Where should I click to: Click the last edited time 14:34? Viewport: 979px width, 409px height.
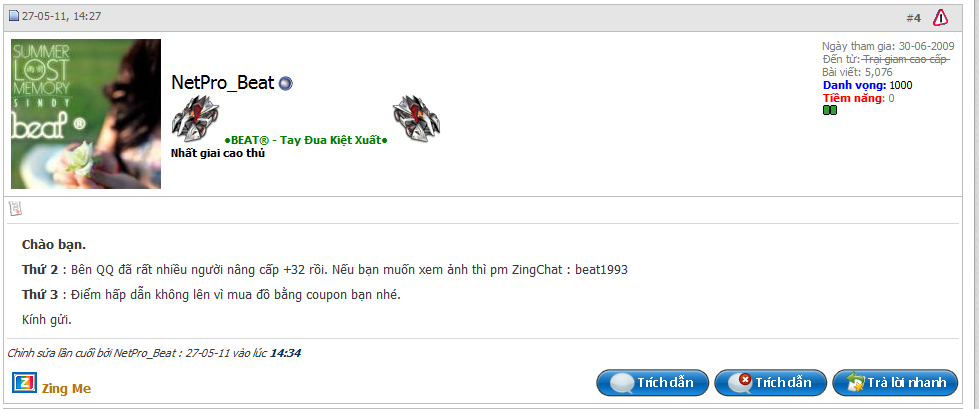(x=285, y=353)
